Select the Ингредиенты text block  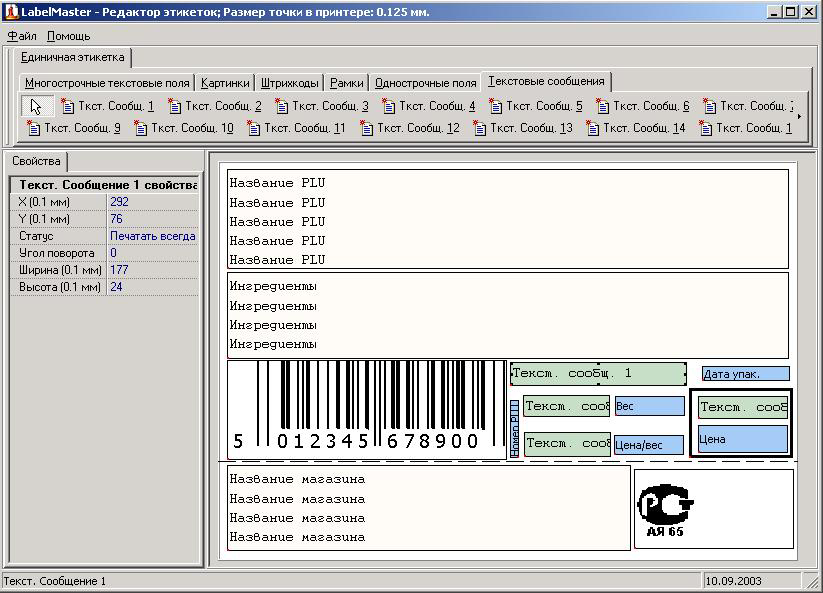point(508,315)
